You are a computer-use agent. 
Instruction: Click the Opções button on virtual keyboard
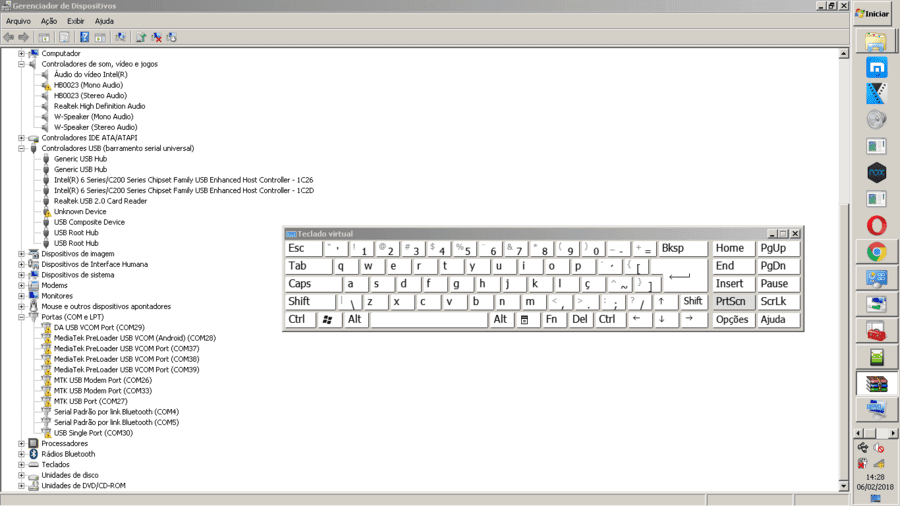[732, 320]
